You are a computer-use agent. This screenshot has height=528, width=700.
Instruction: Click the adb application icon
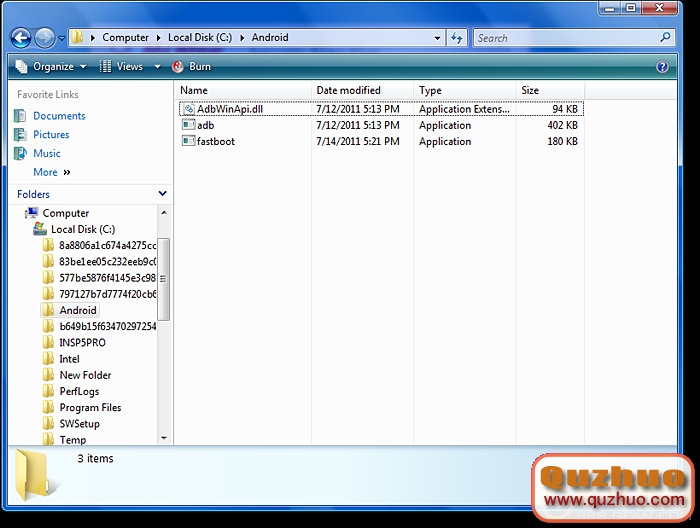click(188, 125)
